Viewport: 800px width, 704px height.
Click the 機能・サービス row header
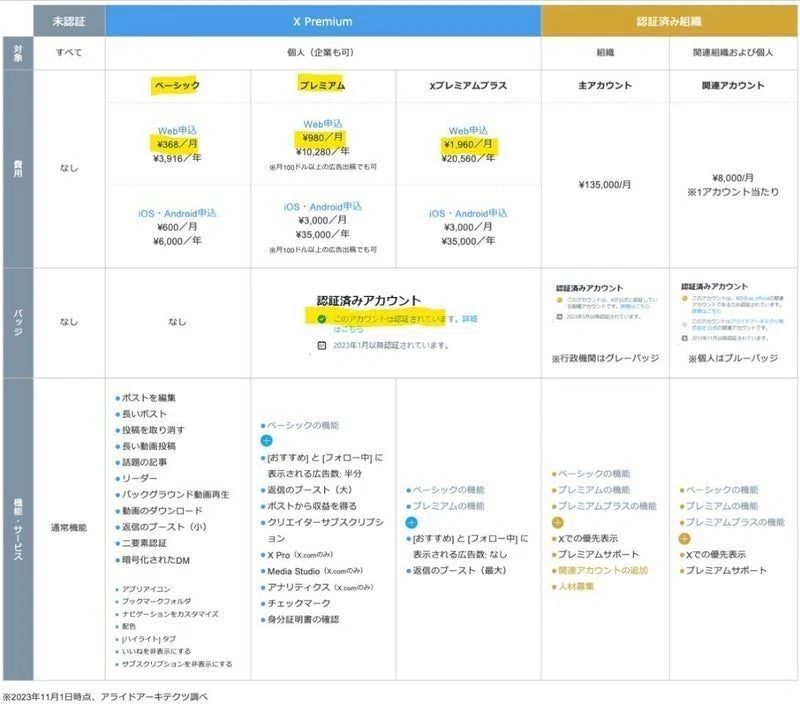[x=18, y=529]
